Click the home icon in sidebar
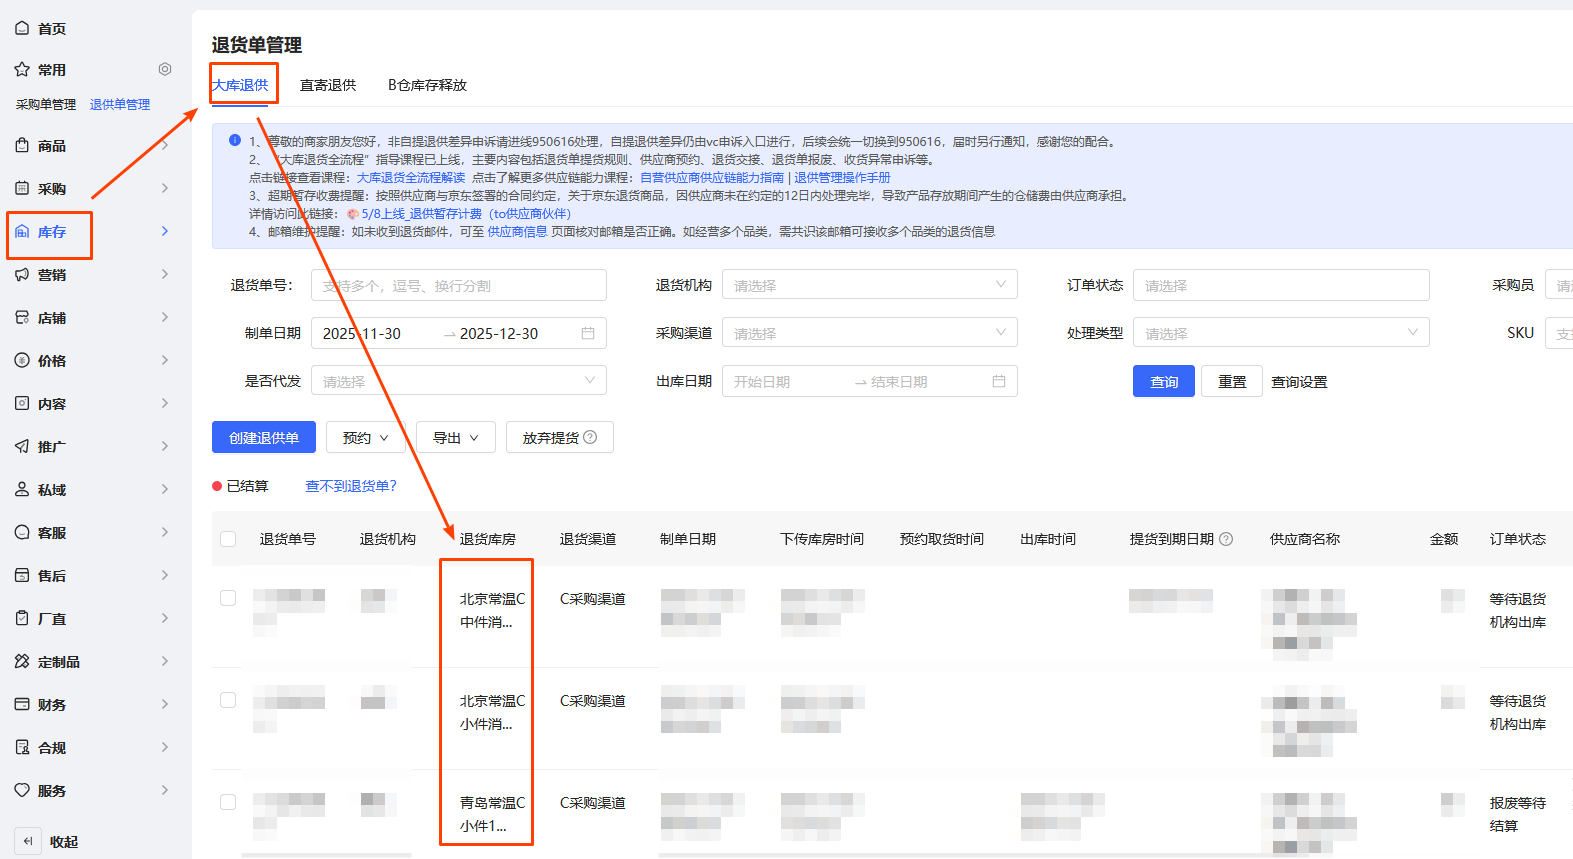The width and height of the screenshot is (1573, 859). pyautogui.click(x=22, y=28)
